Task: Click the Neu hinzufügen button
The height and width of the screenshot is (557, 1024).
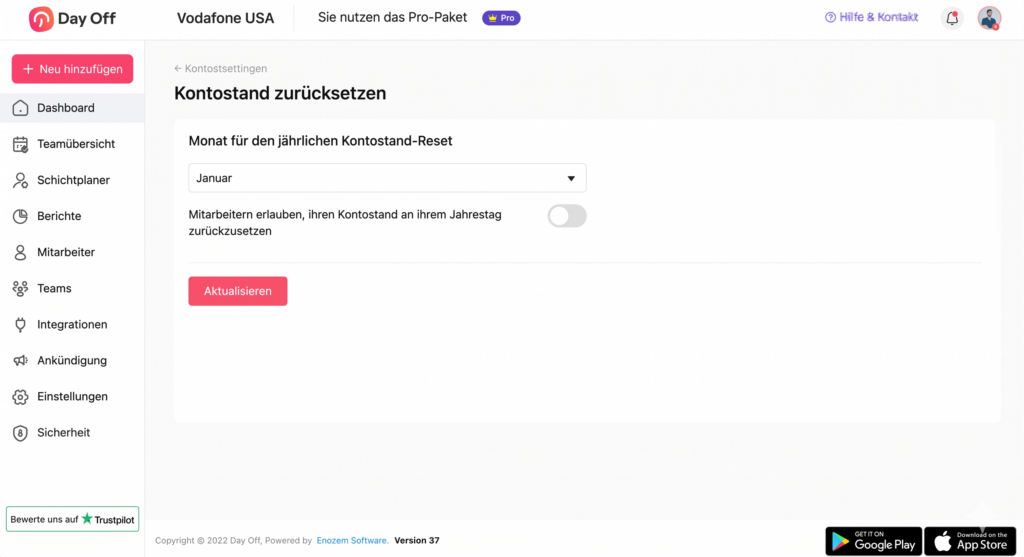Action: point(72,69)
